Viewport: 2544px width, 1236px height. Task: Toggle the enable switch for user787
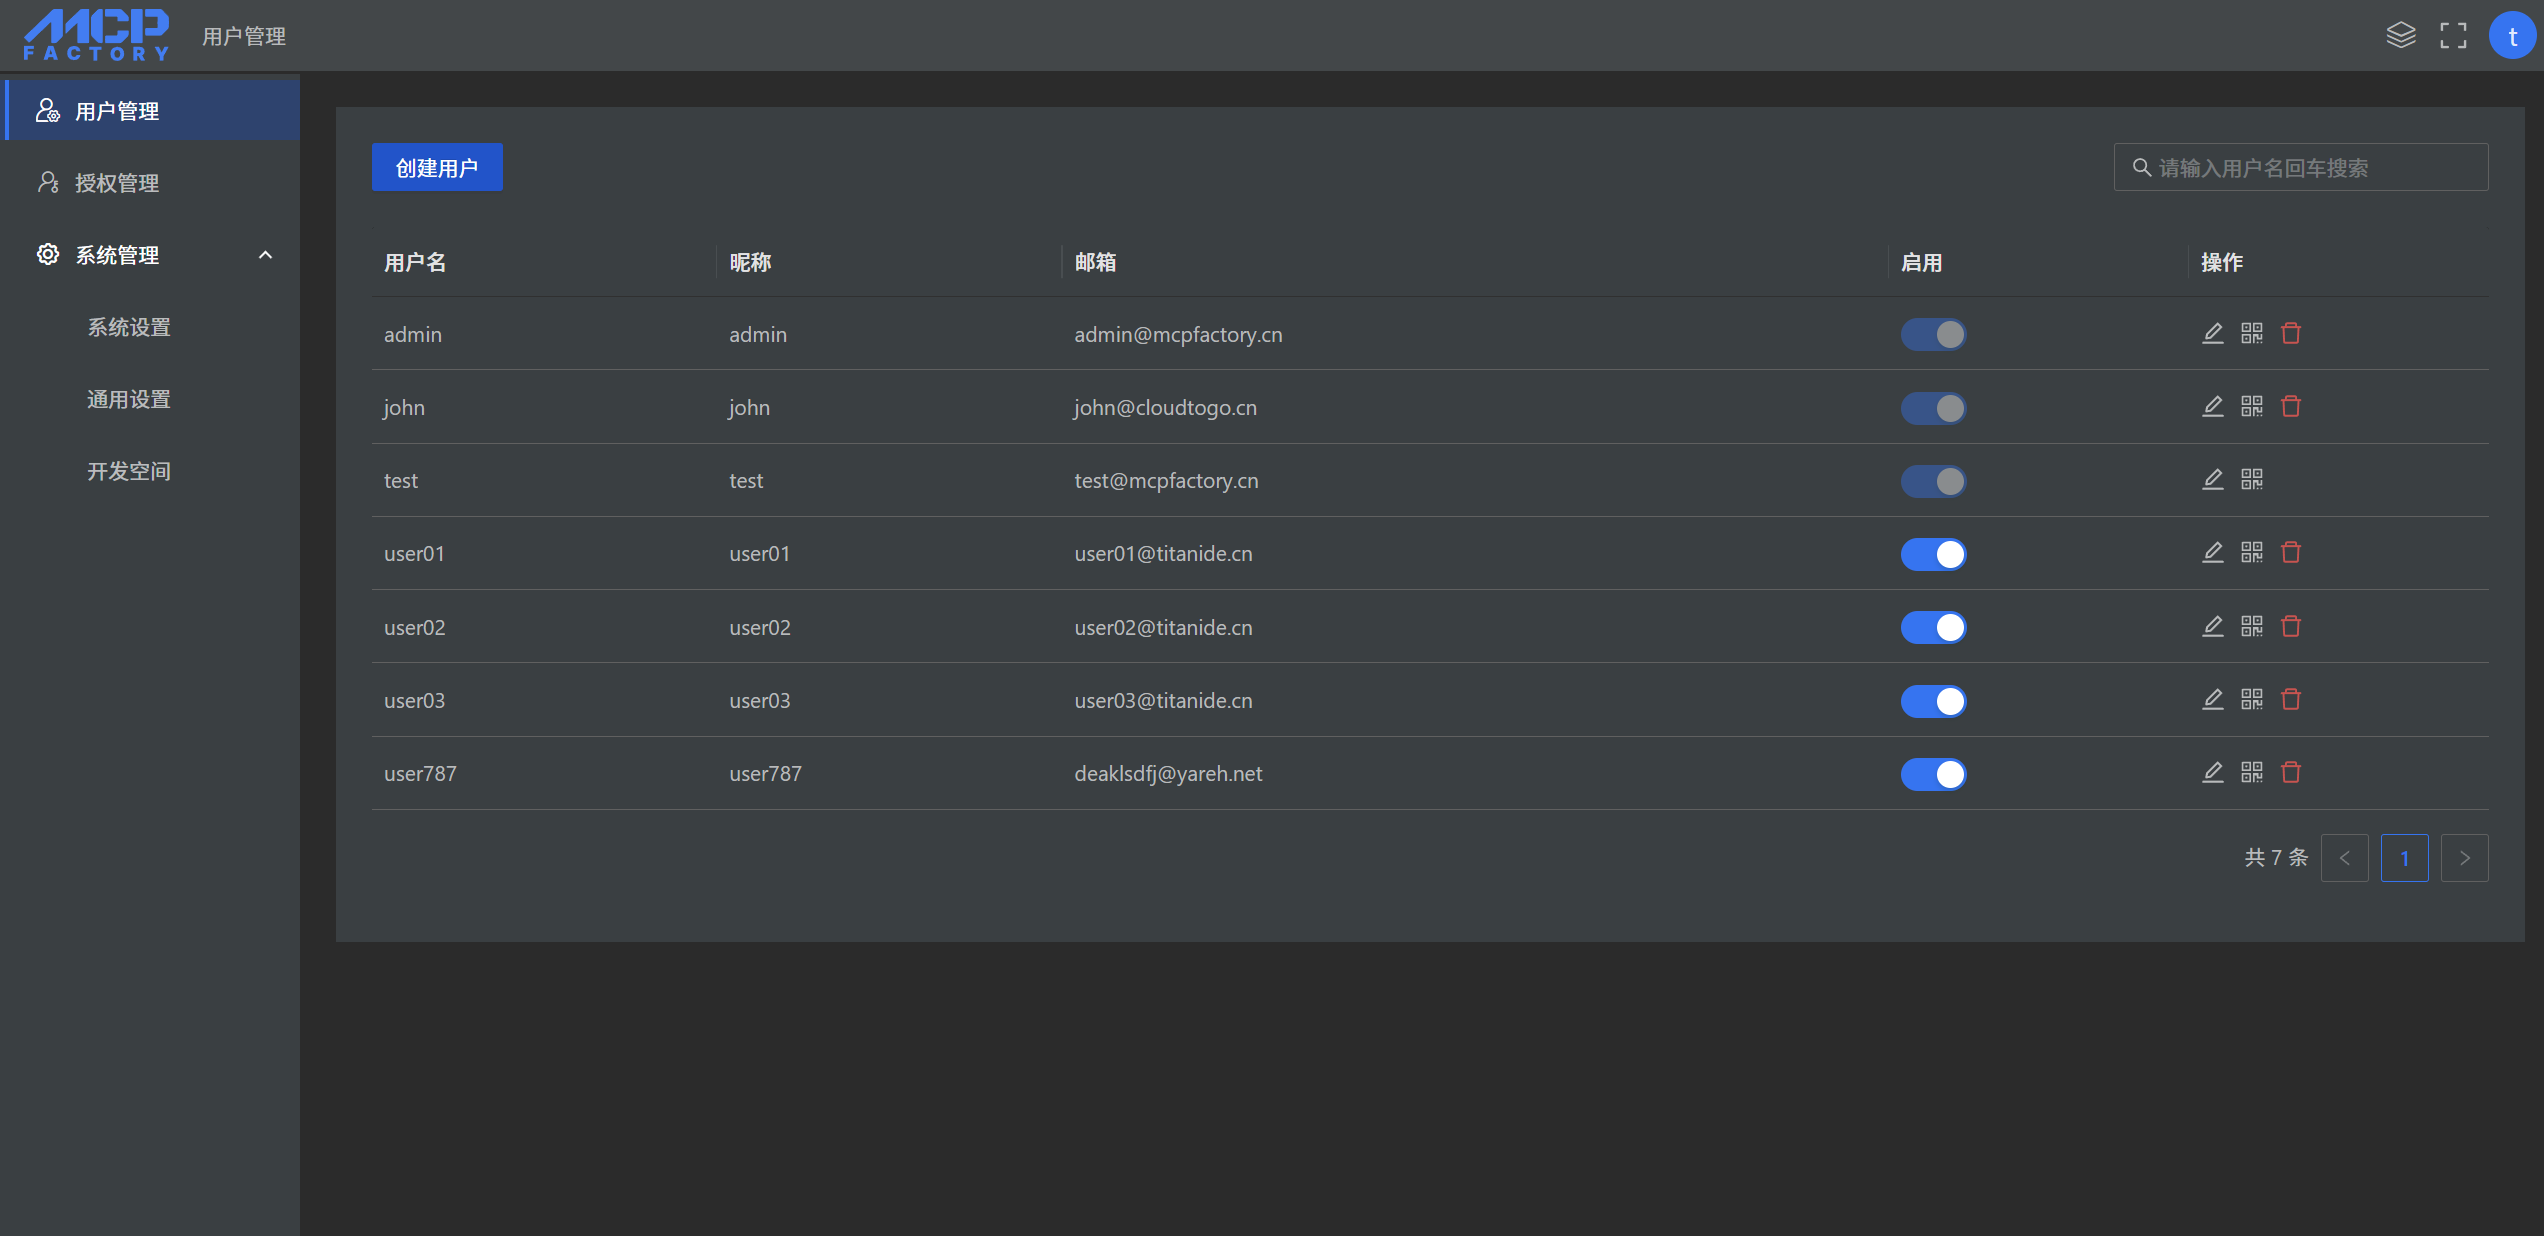[1933, 774]
